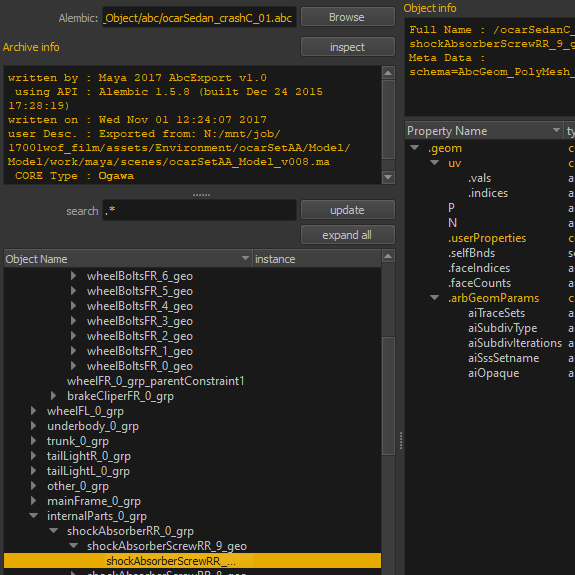Collapse internalParts_0_grp node

pos(33,516)
